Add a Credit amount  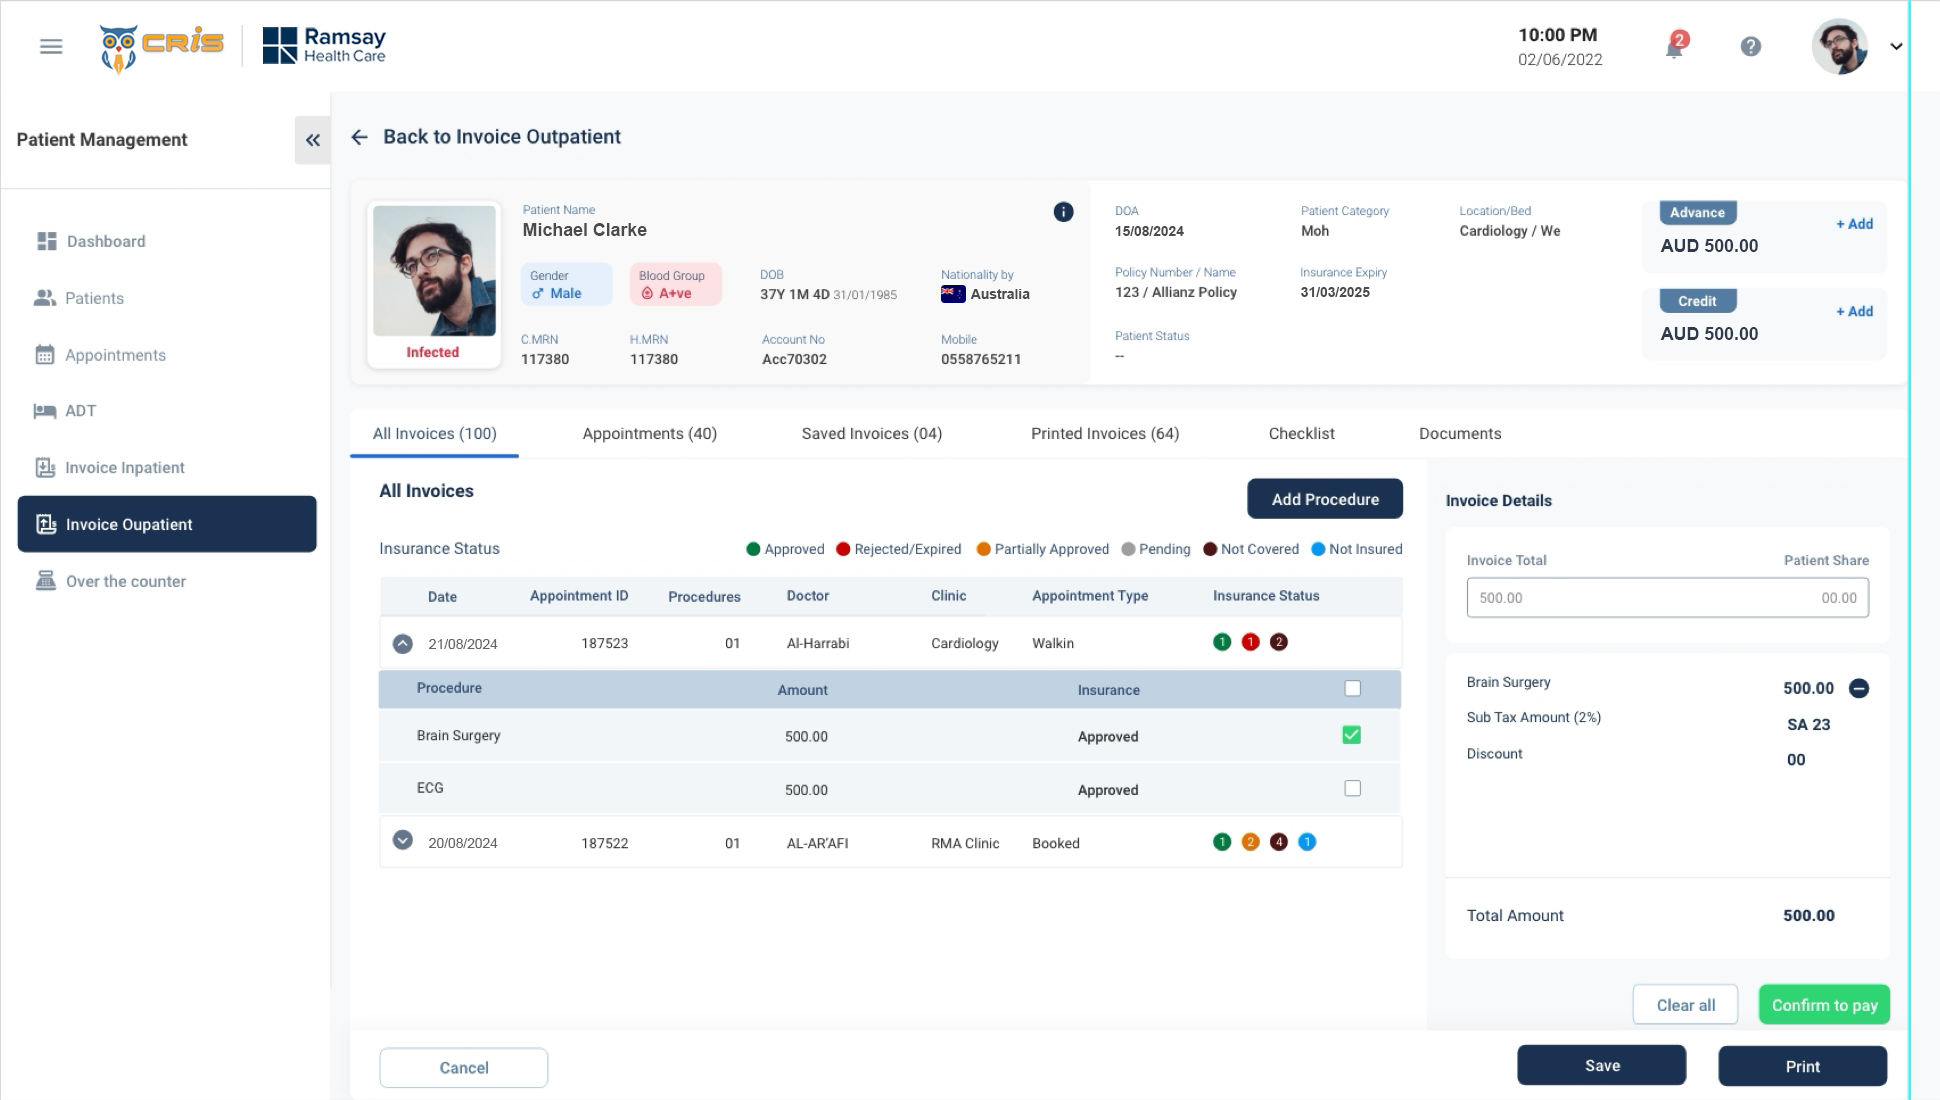[1854, 311]
